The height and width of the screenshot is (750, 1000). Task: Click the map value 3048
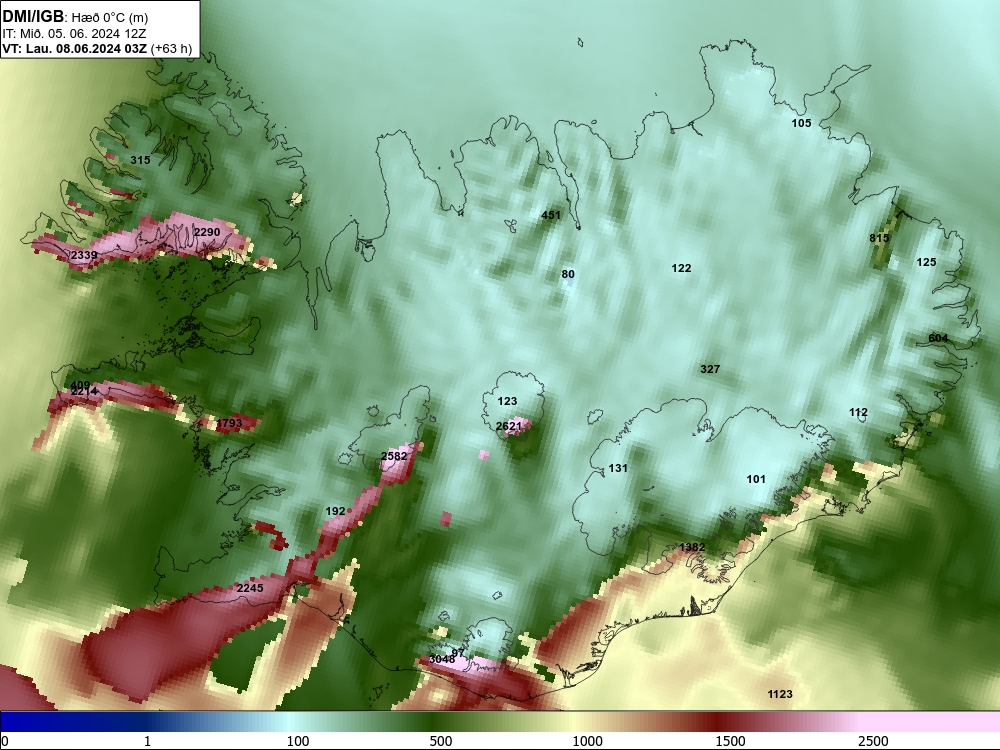click(442, 659)
